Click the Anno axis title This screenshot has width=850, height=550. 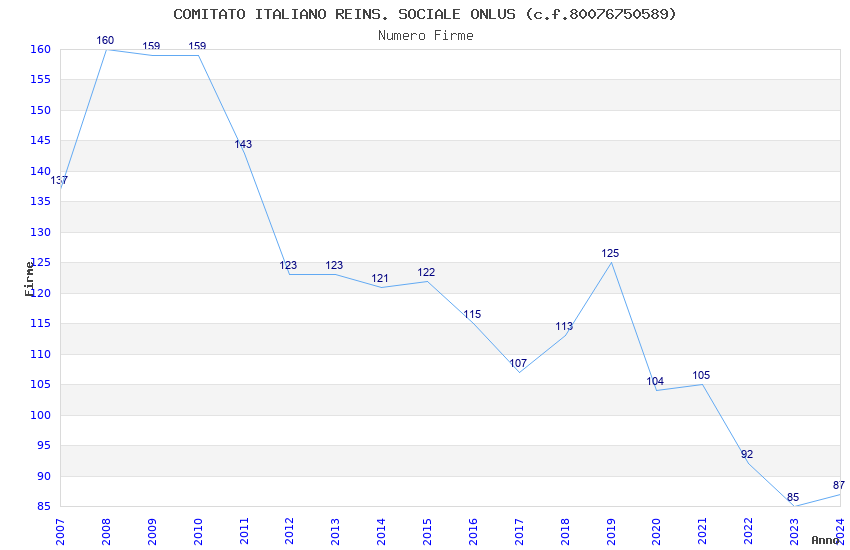[825, 540]
